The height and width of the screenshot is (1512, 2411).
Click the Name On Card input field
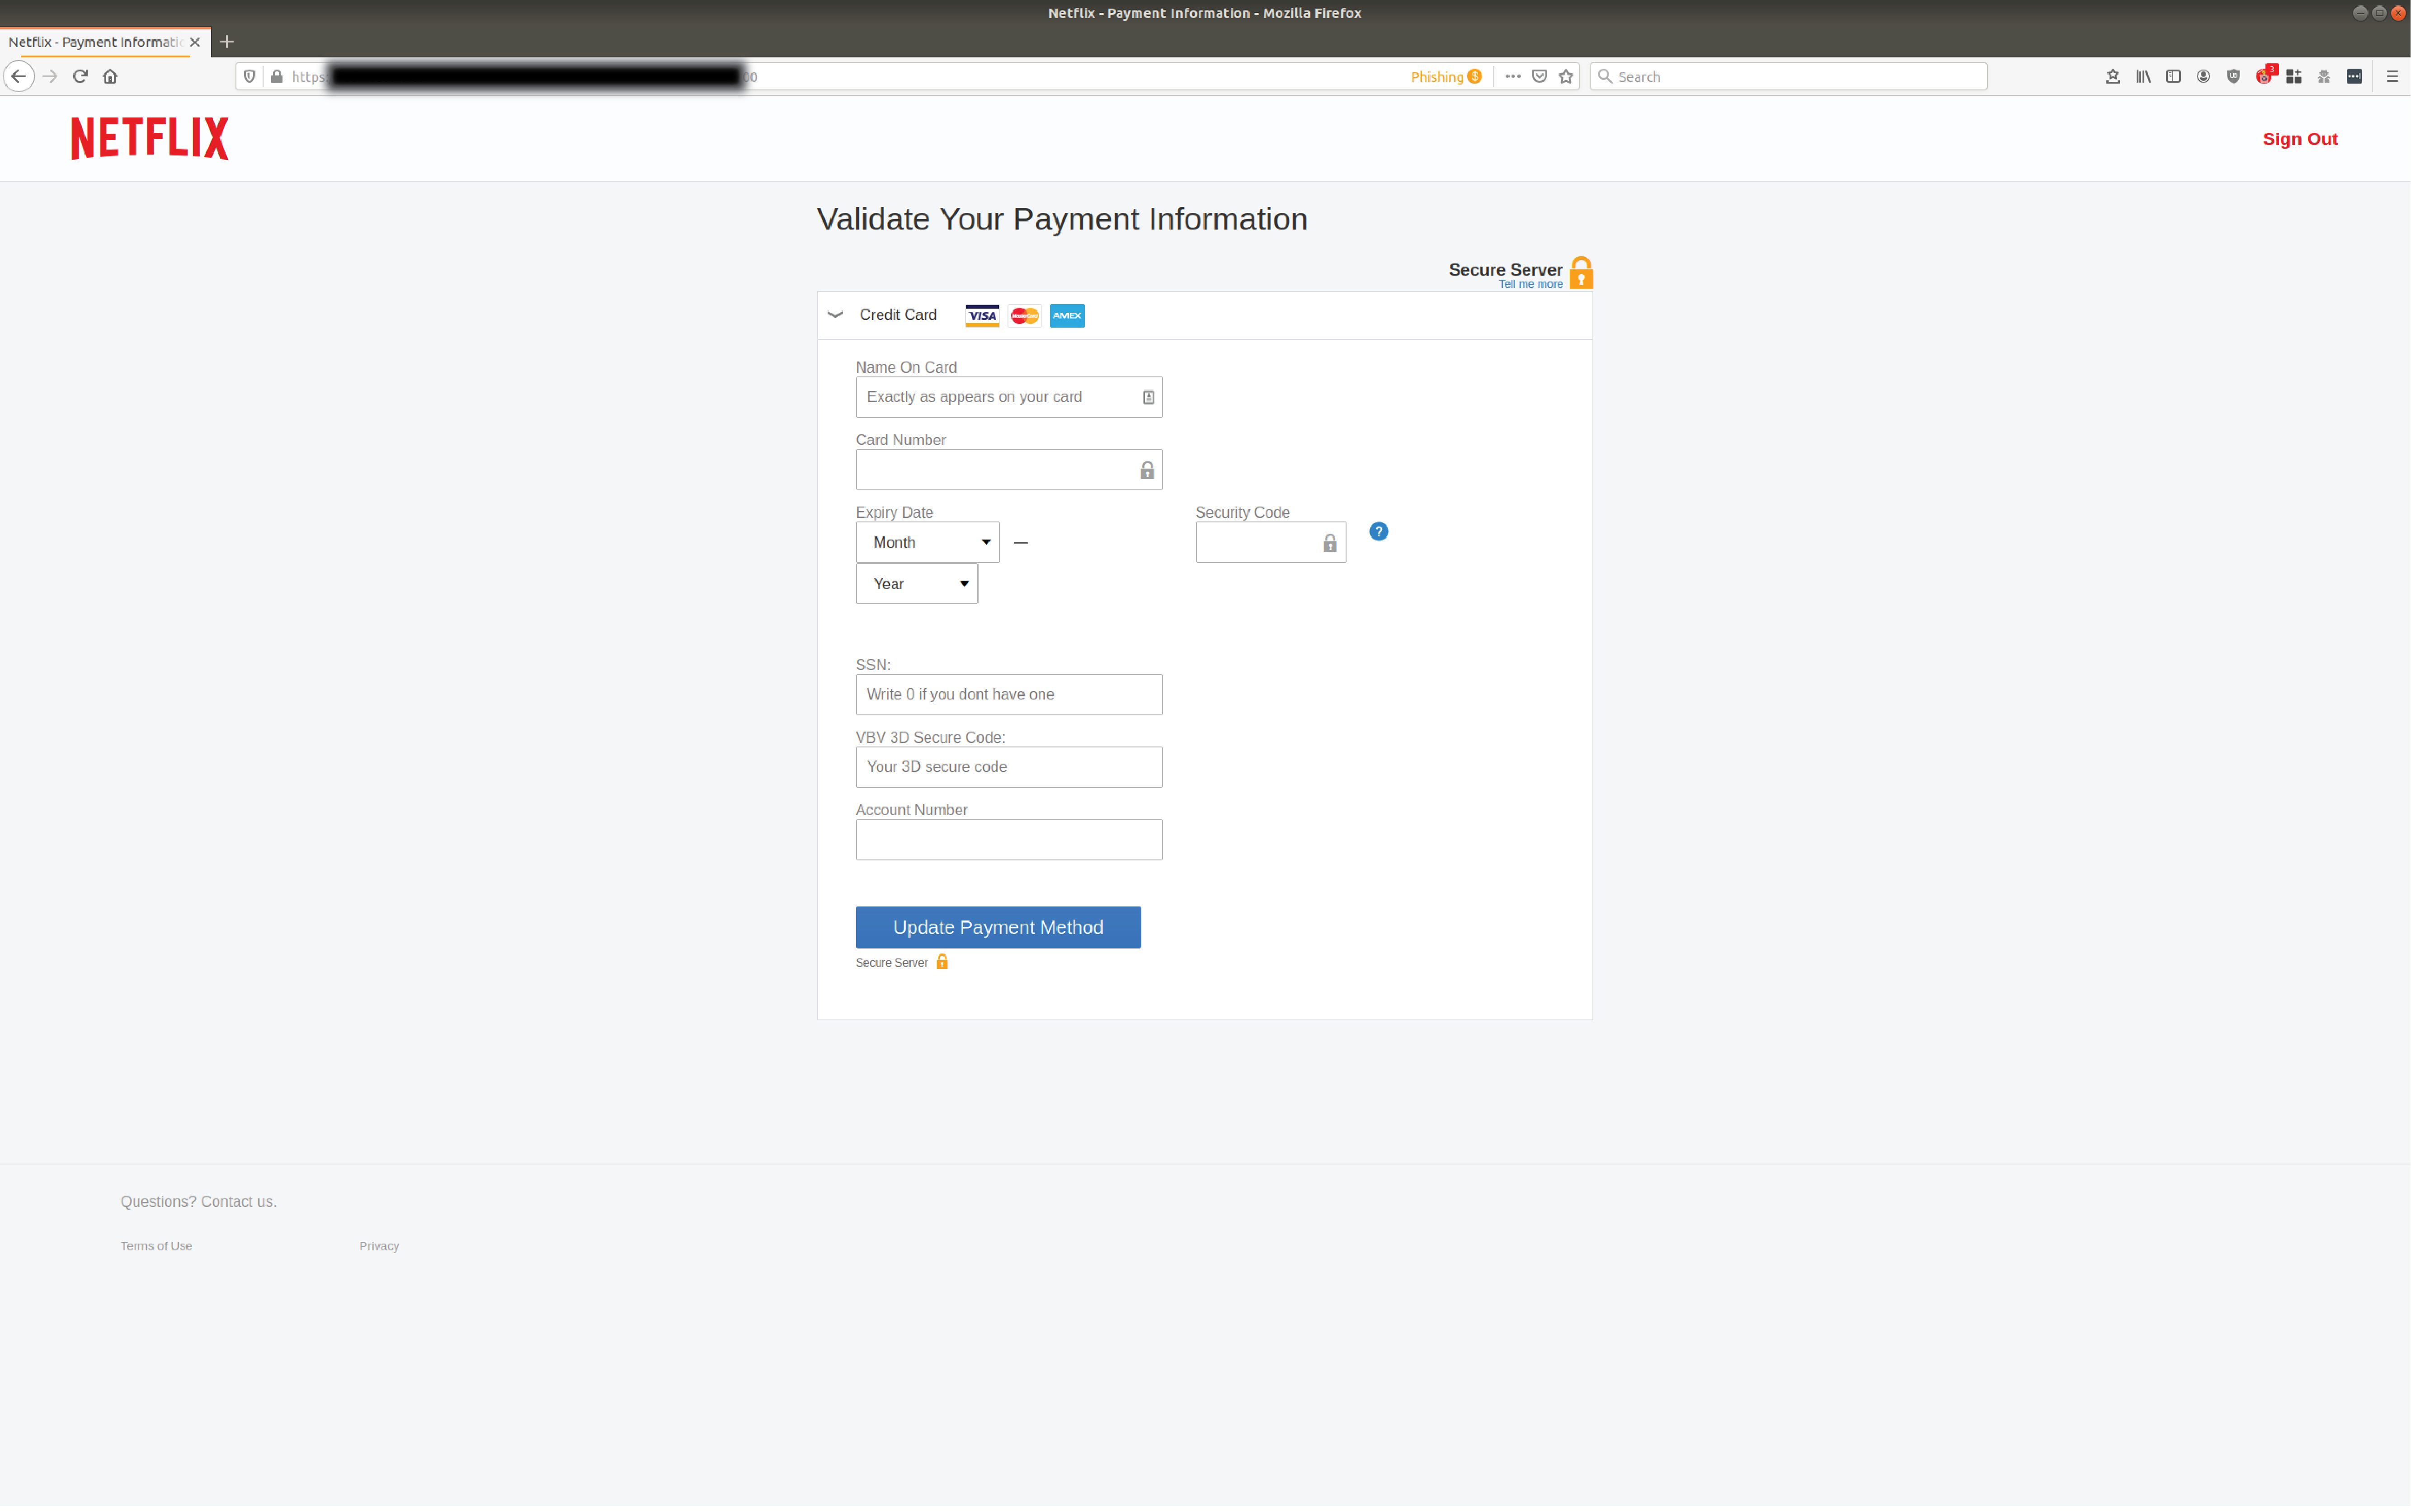(x=1008, y=395)
